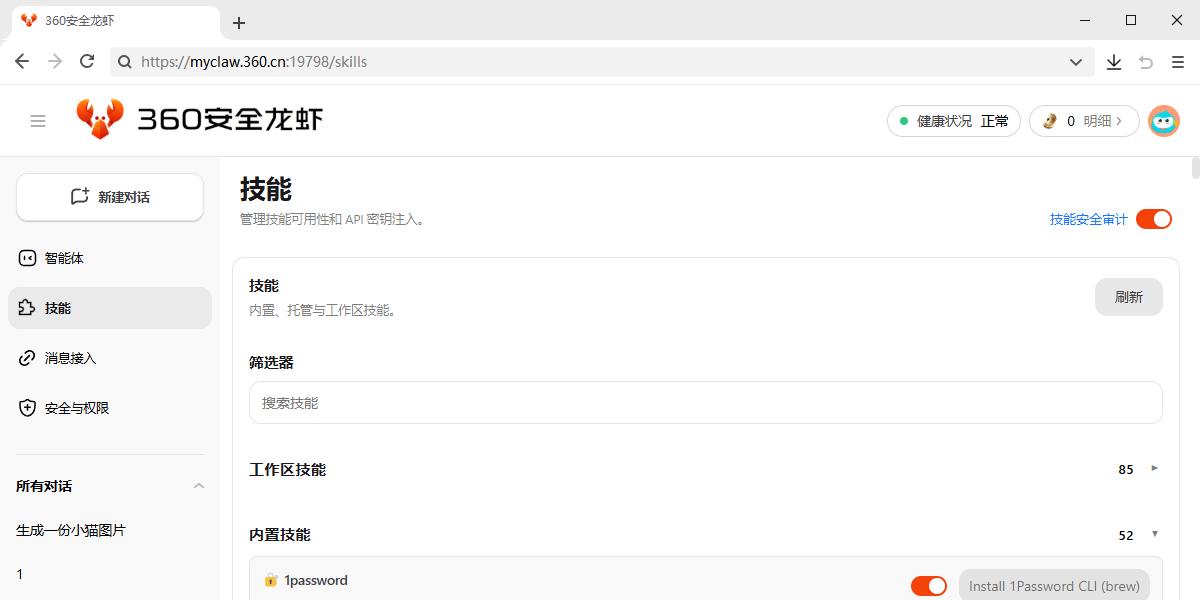The image size is (1200, 600).
Task: Collapse the 内置技能 section
Action: 1154,534
